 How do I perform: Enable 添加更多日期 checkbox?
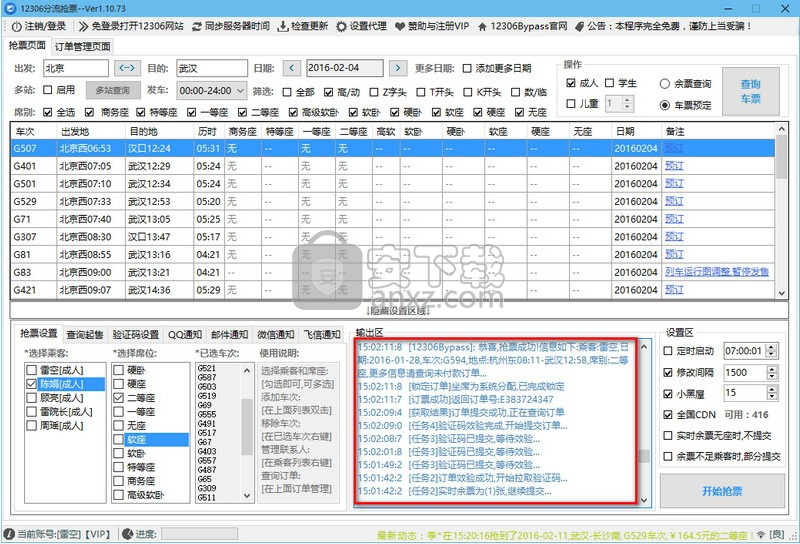pyautogui.click(x=467, y=68)
